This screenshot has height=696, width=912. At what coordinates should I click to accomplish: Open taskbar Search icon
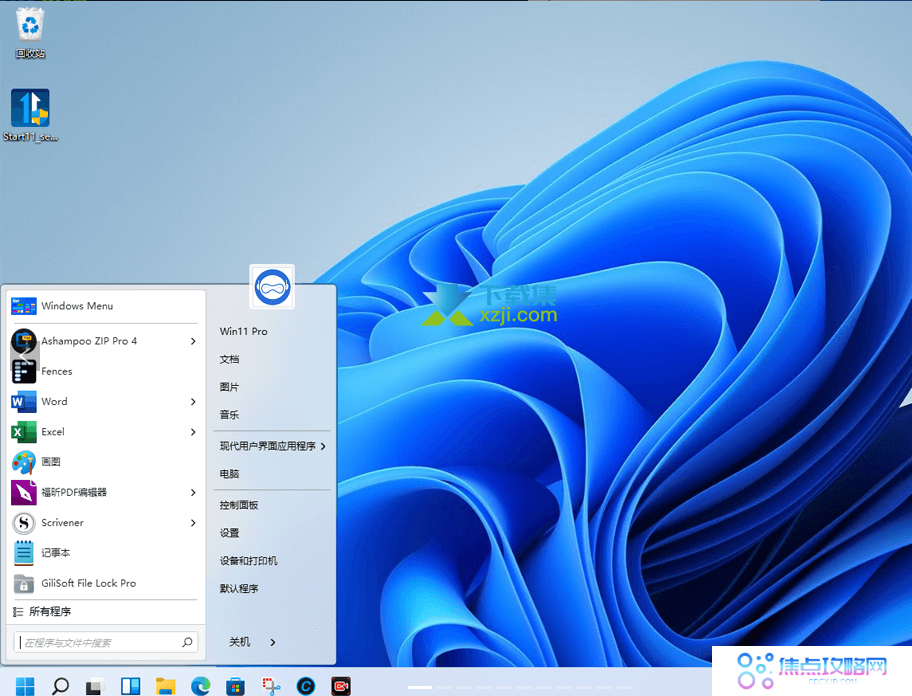(60, 686)
